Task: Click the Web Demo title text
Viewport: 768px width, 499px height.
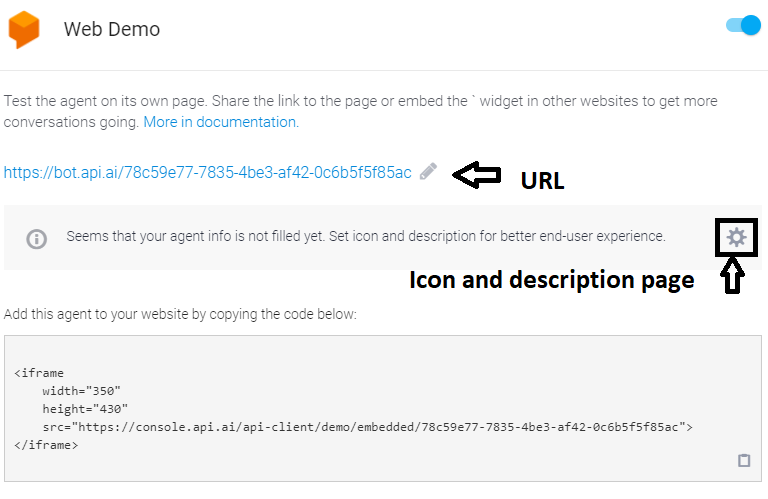Action: [112, 29]
